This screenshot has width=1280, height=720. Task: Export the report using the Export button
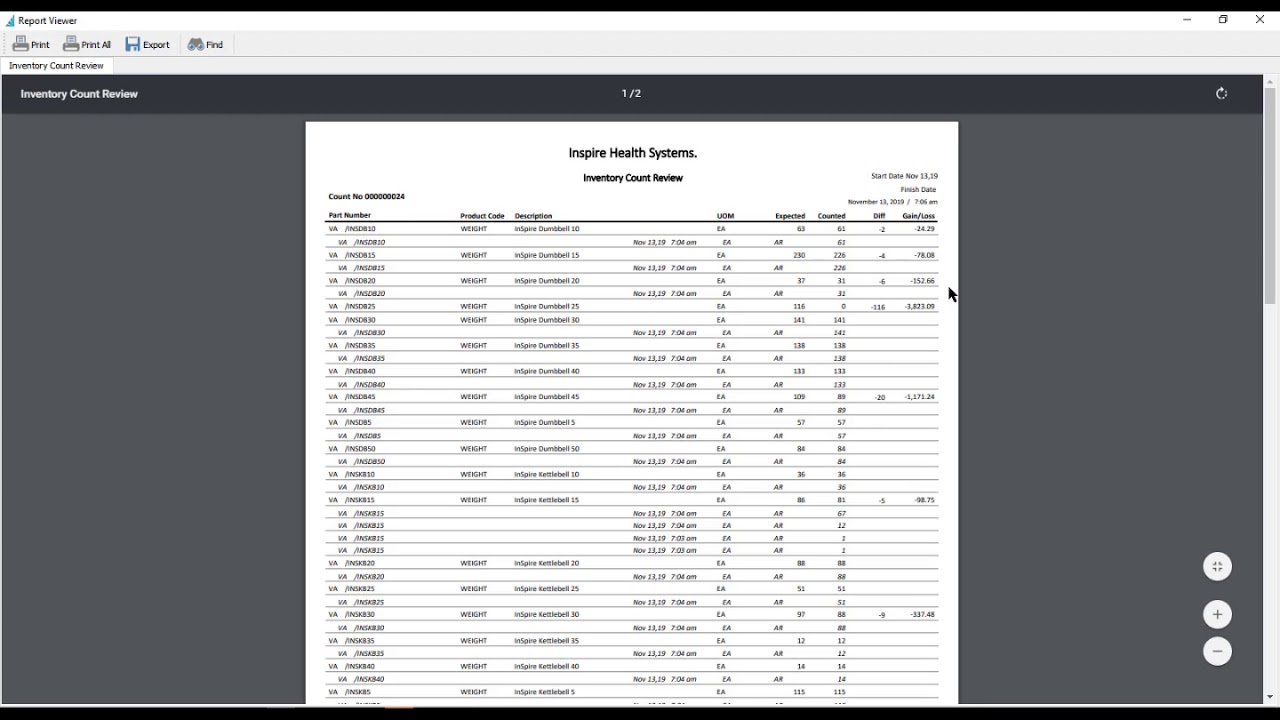coord(148,44)
